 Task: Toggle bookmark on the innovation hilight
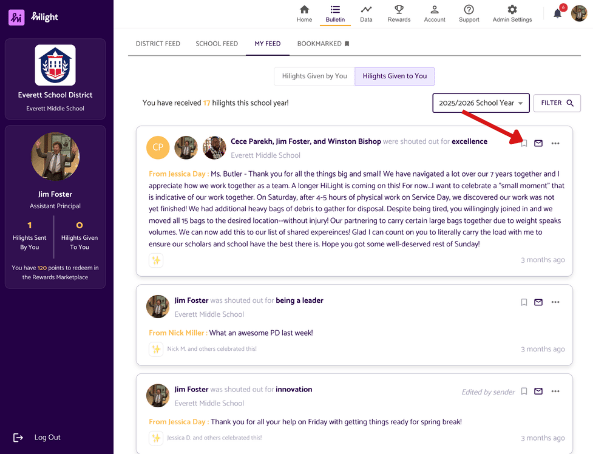pos(524,391)
